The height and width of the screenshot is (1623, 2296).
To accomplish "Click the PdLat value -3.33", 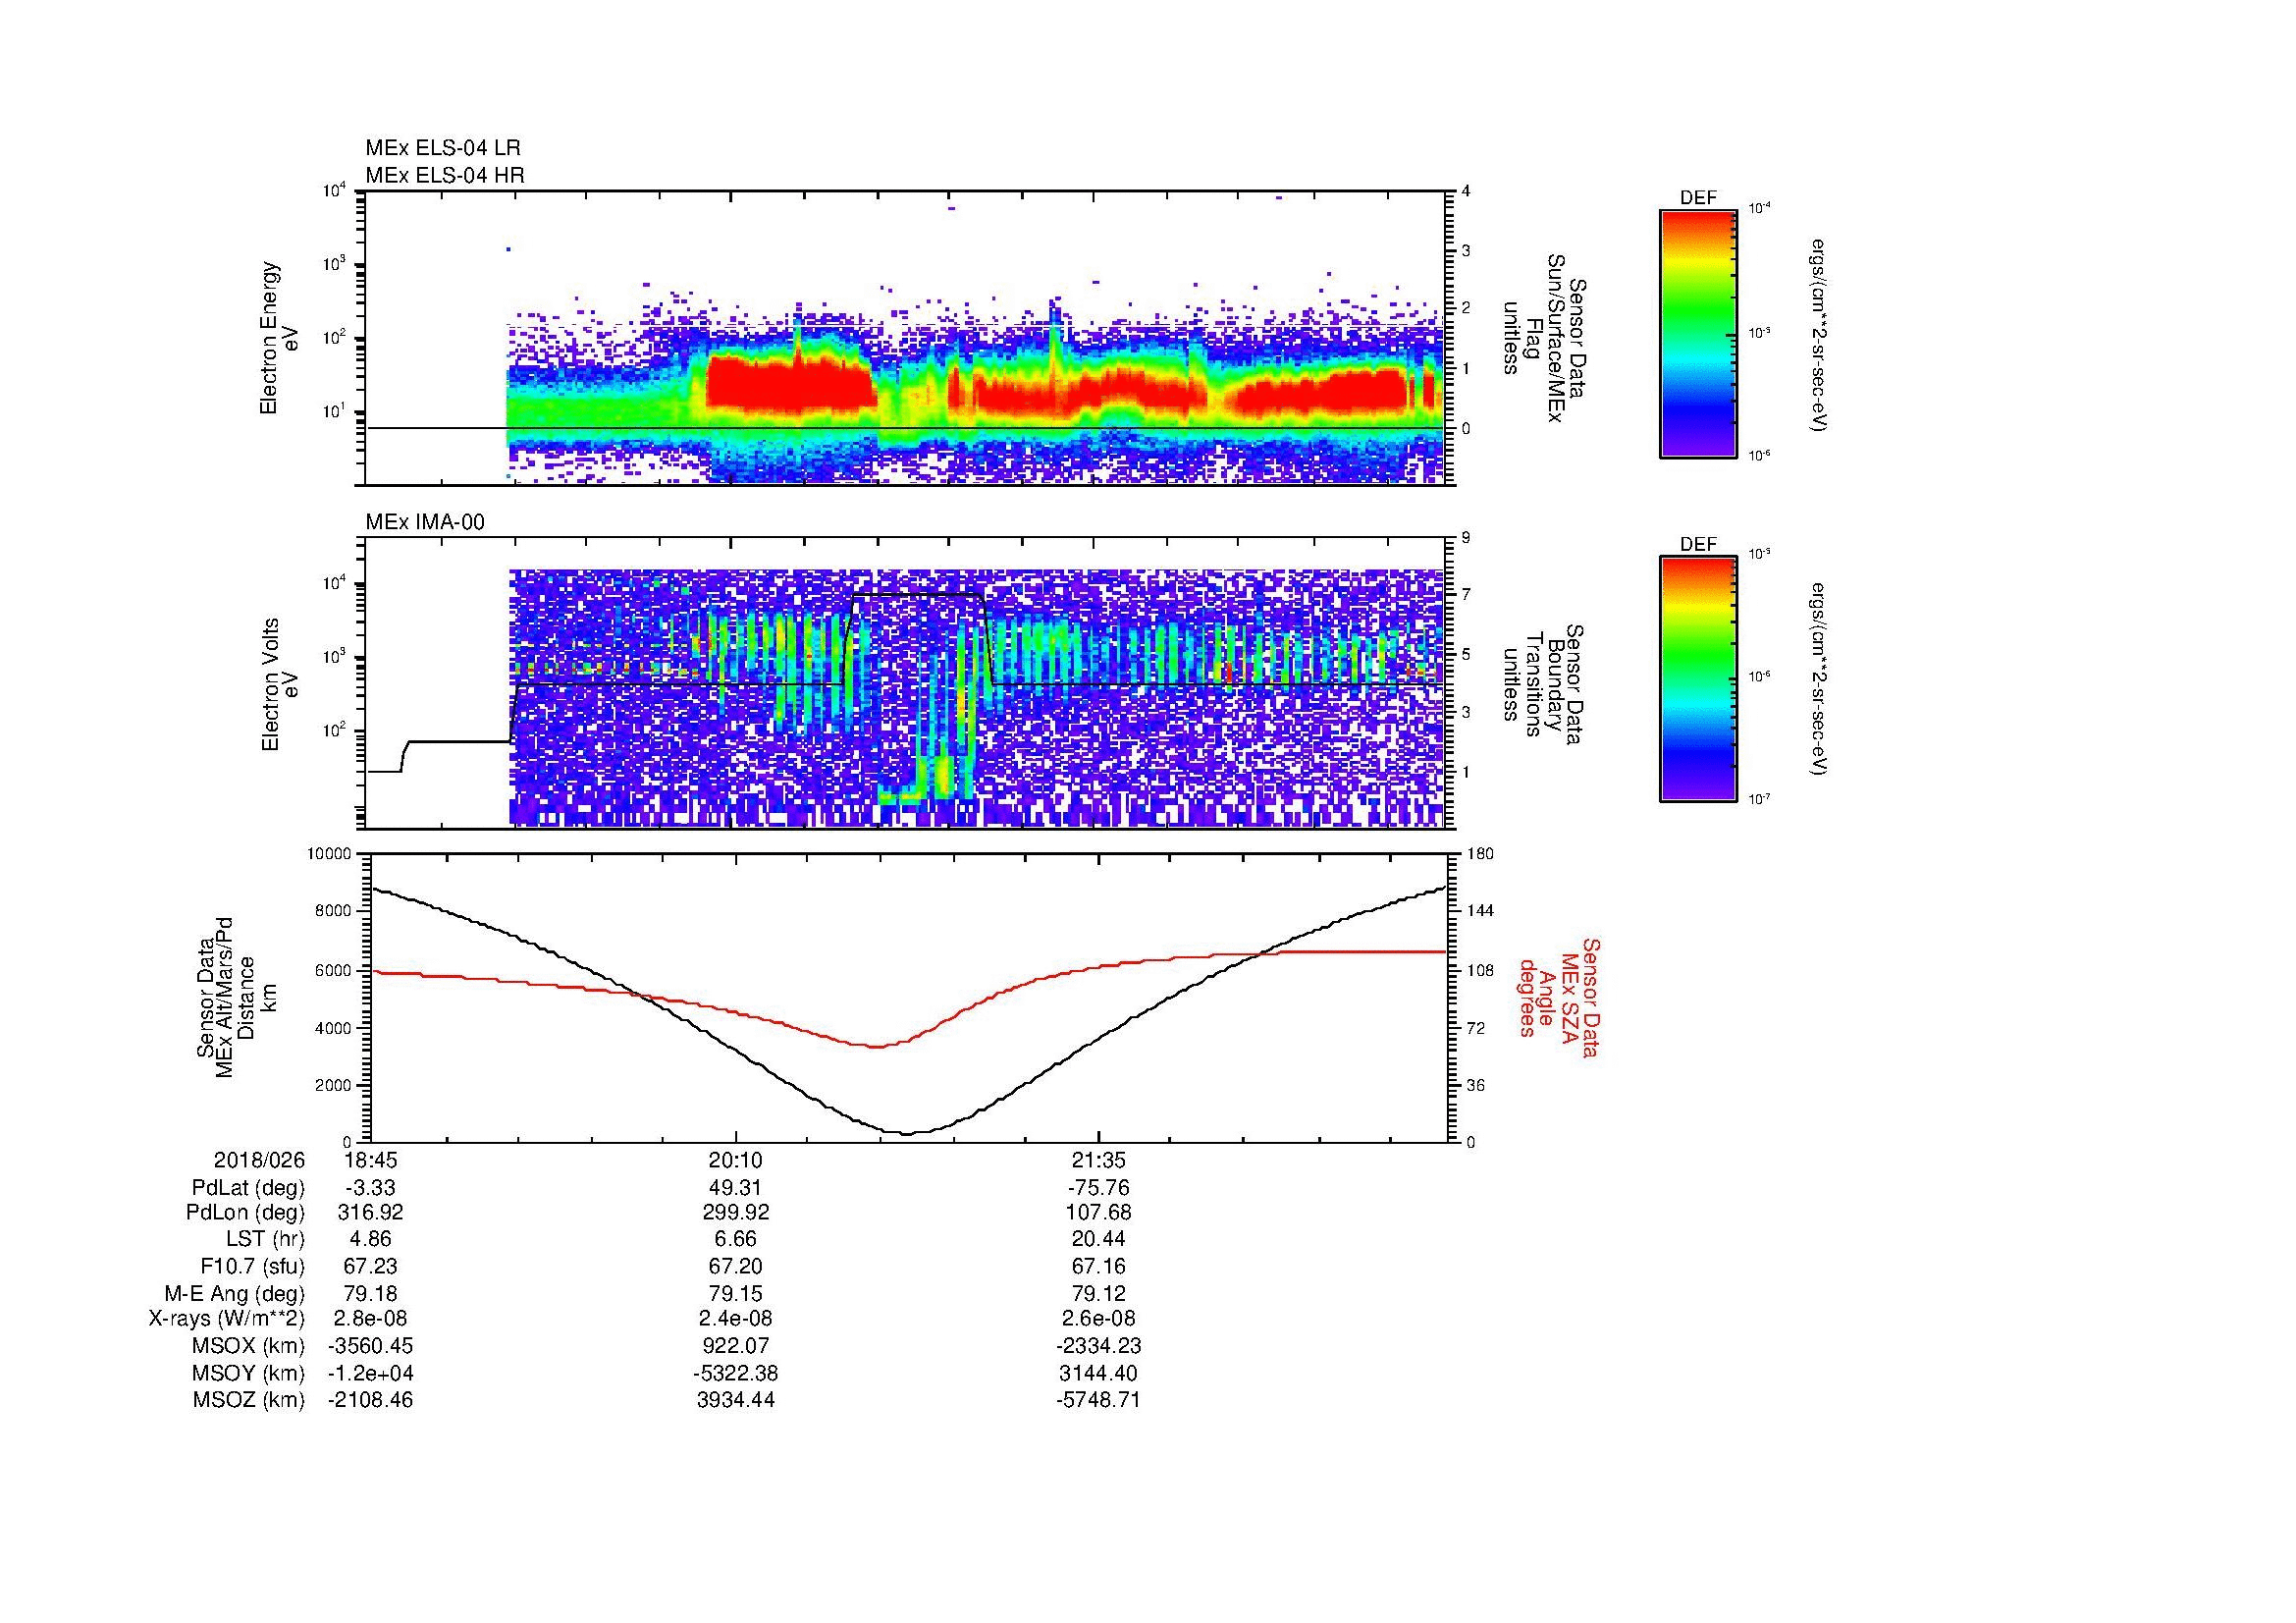I will [370, 1188].
